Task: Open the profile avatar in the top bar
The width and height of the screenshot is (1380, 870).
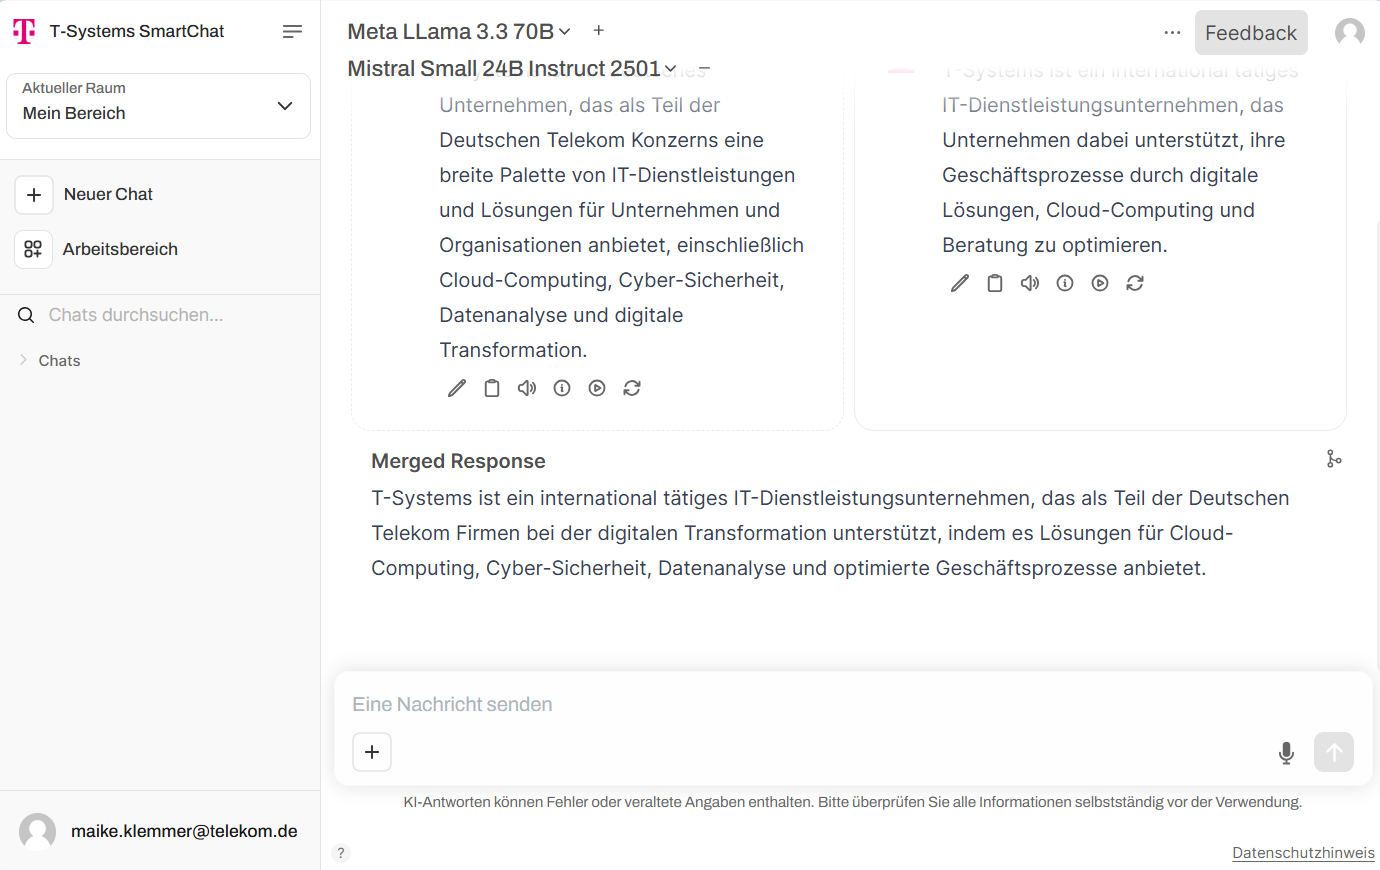Action: pos(1350,33)
